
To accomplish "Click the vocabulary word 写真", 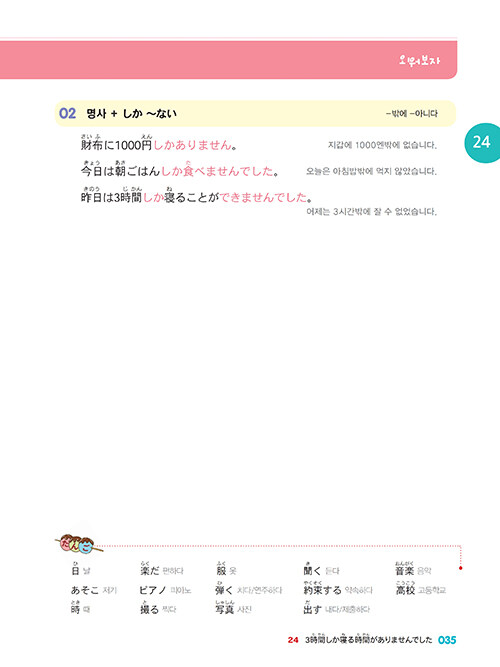I will (x=225, y=607).
